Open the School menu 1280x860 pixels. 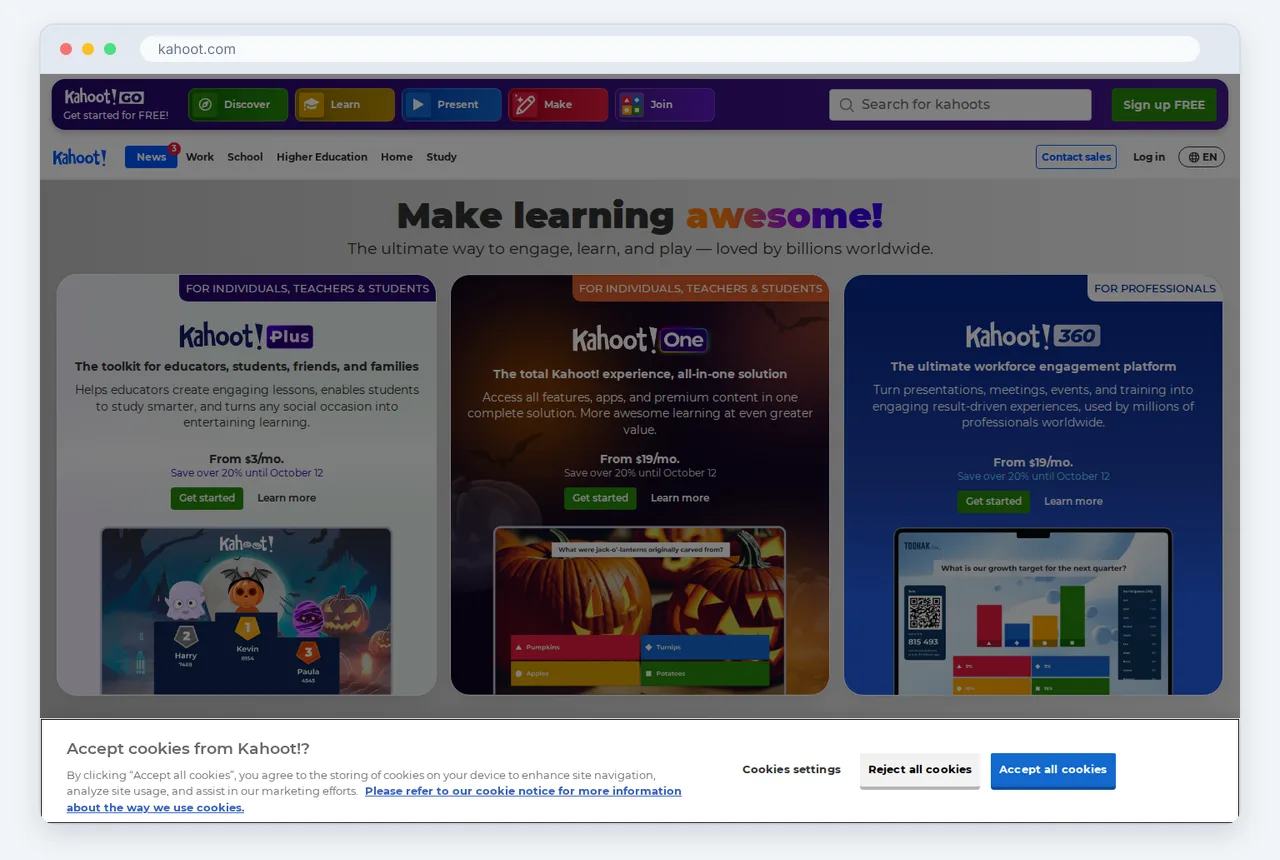[x=245, y=157]
